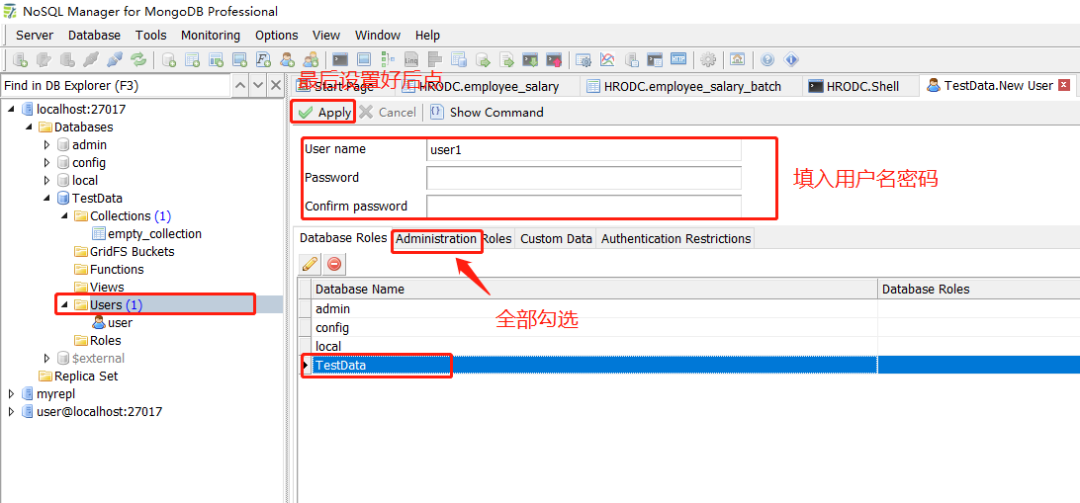This screenshot has width=1080, height=503.
Task: Collapse the Collections (1) folder arrow
Action: click(x=65, y=216)
